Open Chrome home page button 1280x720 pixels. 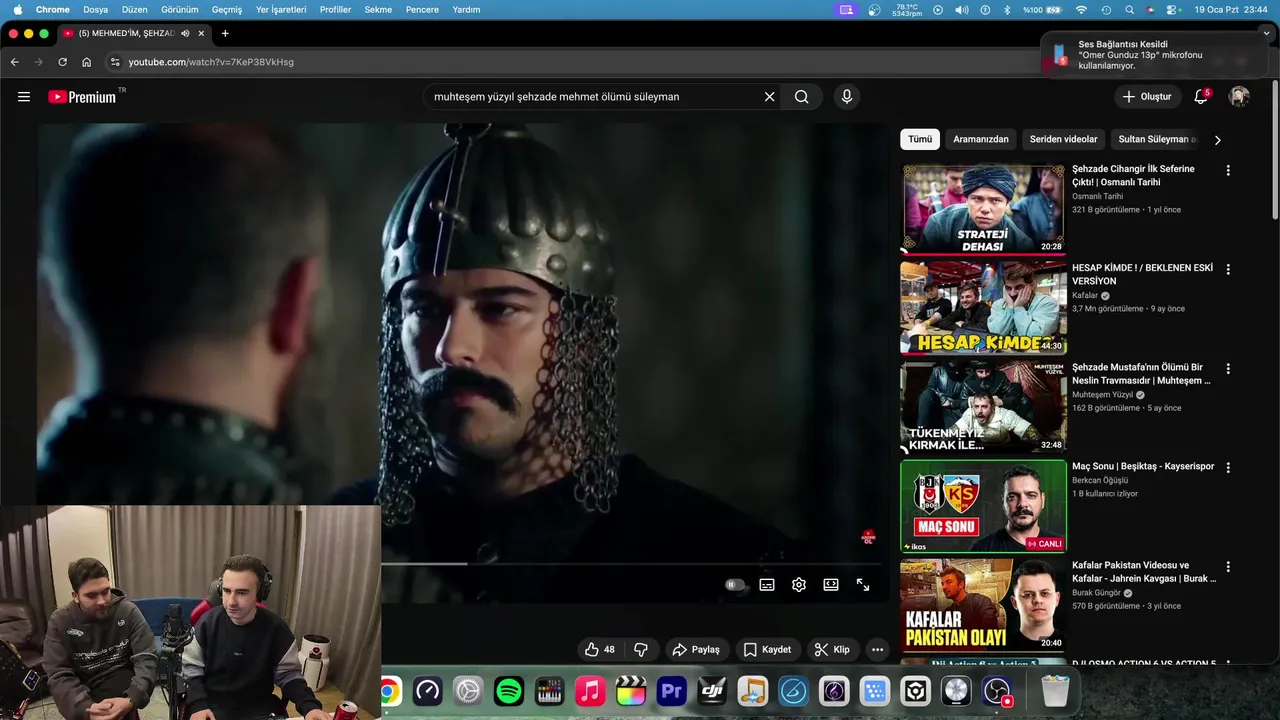coord(86,62)
